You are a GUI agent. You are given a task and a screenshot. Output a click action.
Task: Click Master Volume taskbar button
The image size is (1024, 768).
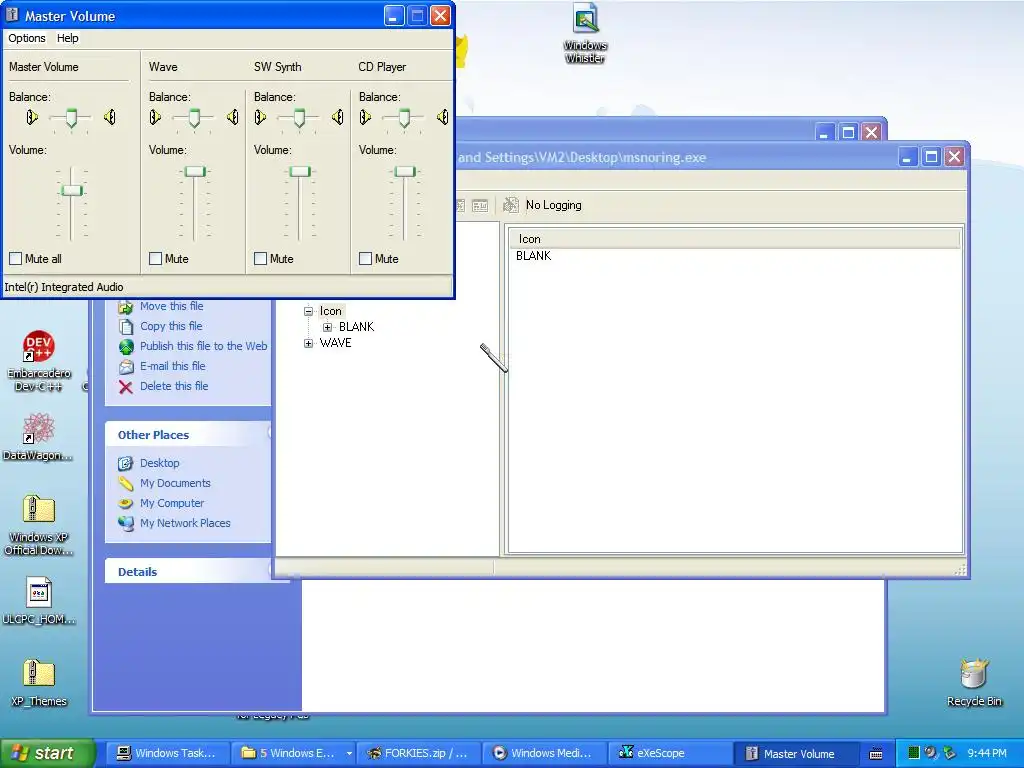pyautogui.click(x=797, y=754)
